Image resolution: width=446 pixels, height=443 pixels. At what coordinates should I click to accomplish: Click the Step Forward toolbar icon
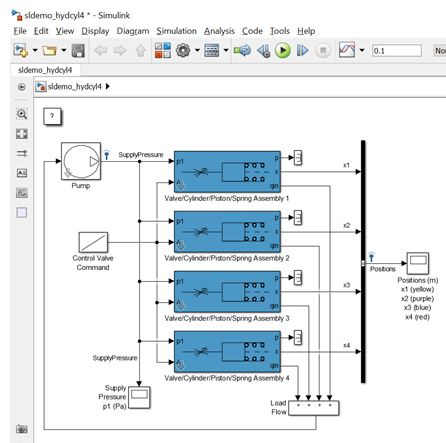[302, 51]
